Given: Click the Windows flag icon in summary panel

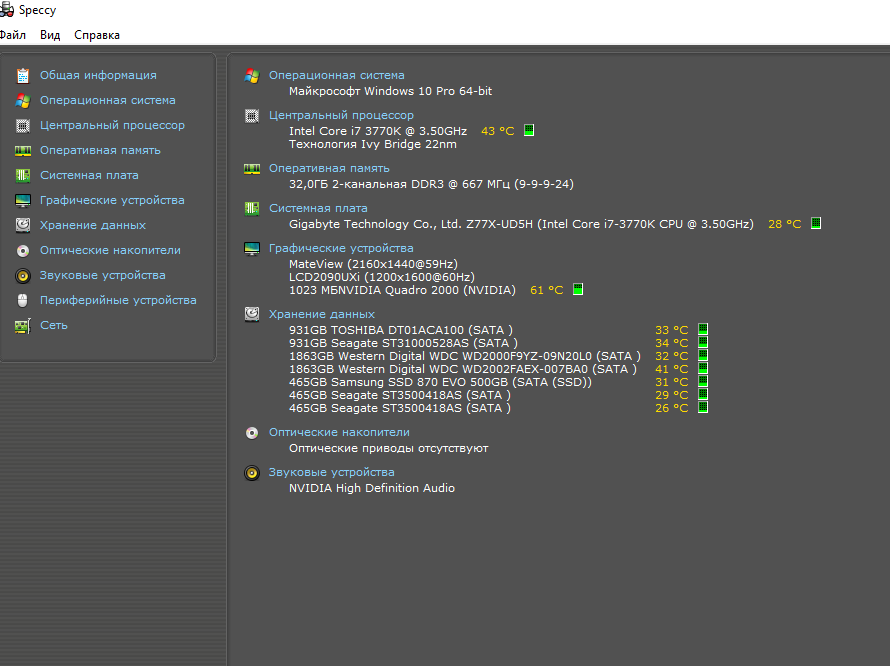Looking at the screenshot, I should tap(252, 76).
